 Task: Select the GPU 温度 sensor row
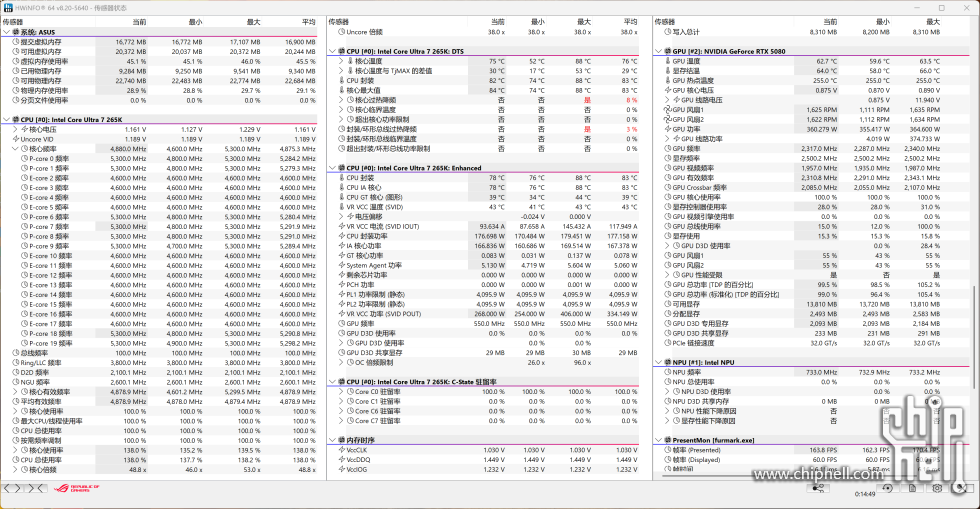(x=799, y=61)
